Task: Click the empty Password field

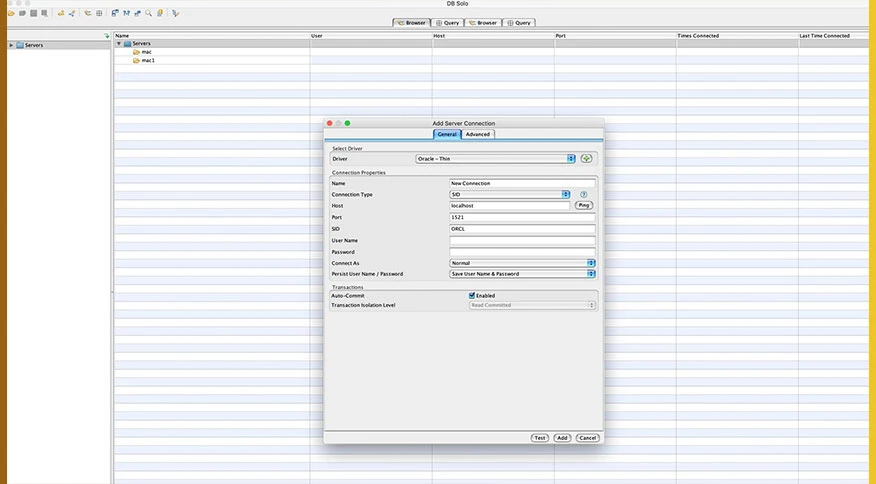Action: click(522, 252)
